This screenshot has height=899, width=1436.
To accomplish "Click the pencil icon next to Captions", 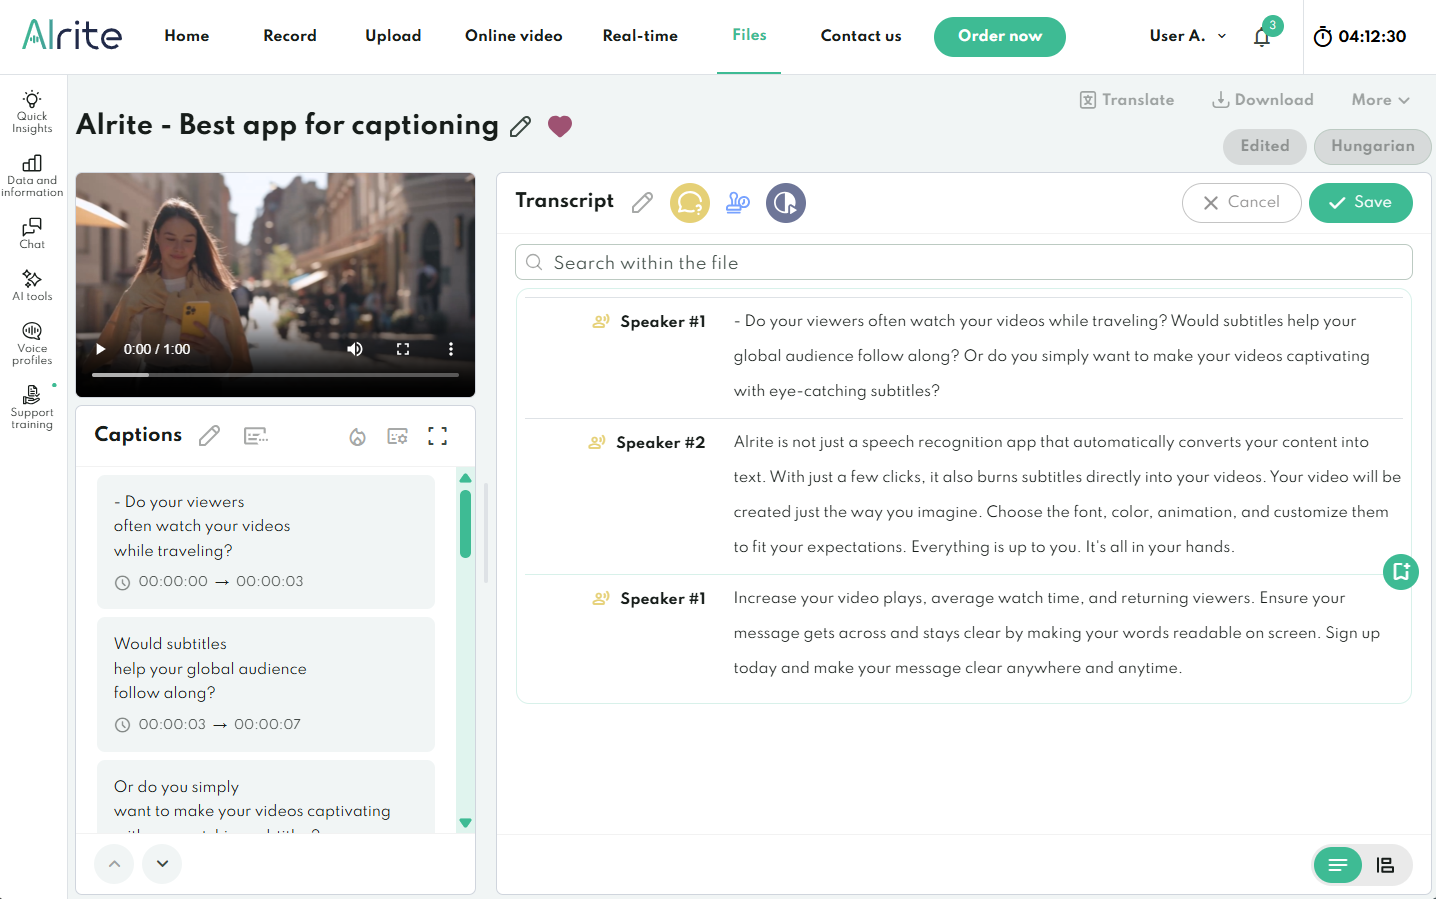I will [x=209, y=436].
